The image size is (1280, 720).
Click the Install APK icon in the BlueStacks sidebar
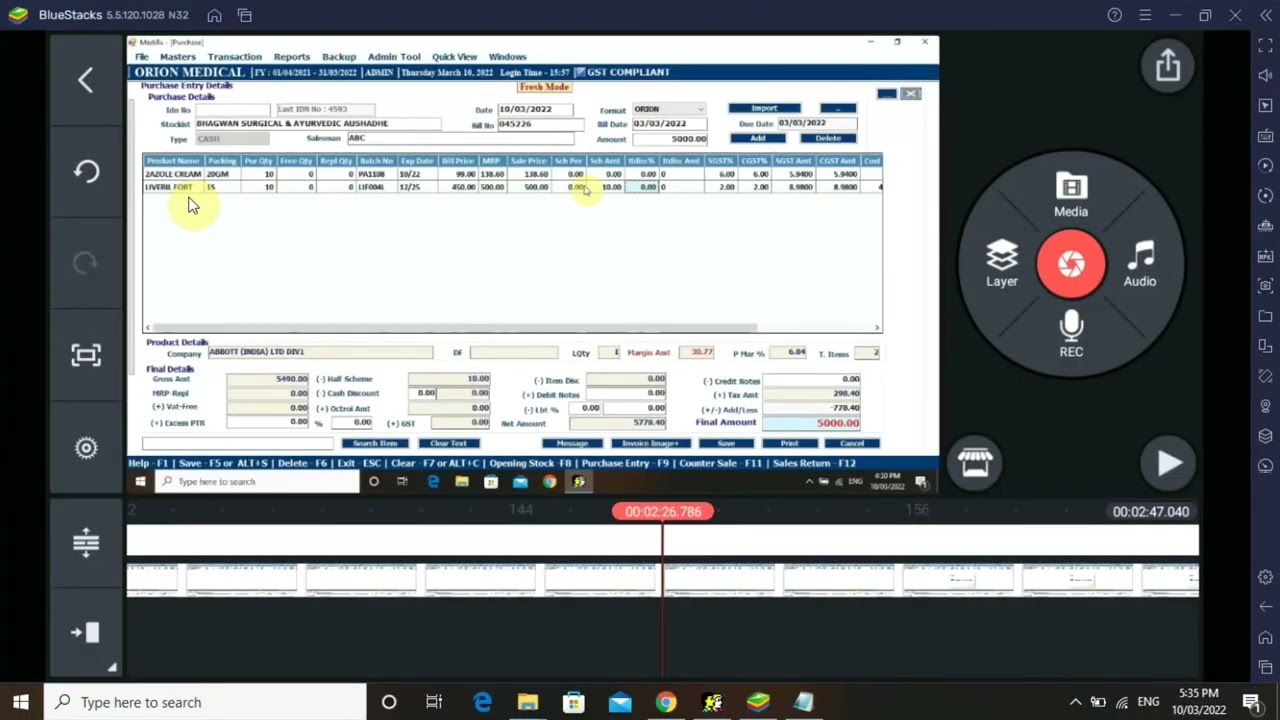pos(1265,256)
